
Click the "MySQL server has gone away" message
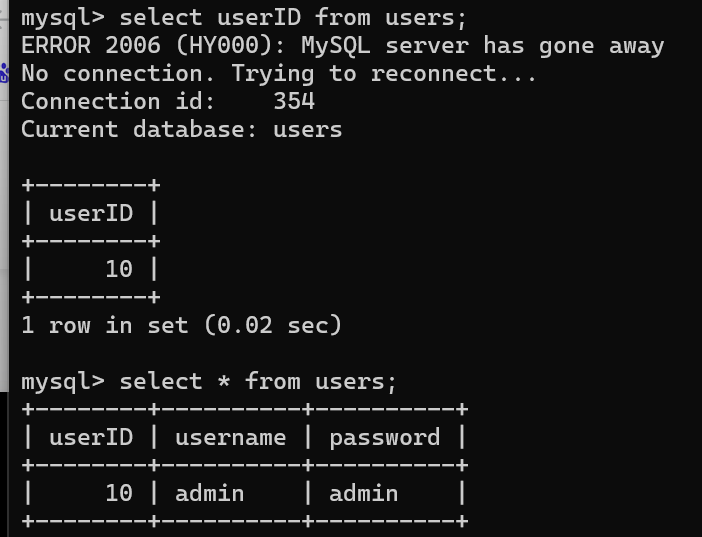tap(482, 46)
